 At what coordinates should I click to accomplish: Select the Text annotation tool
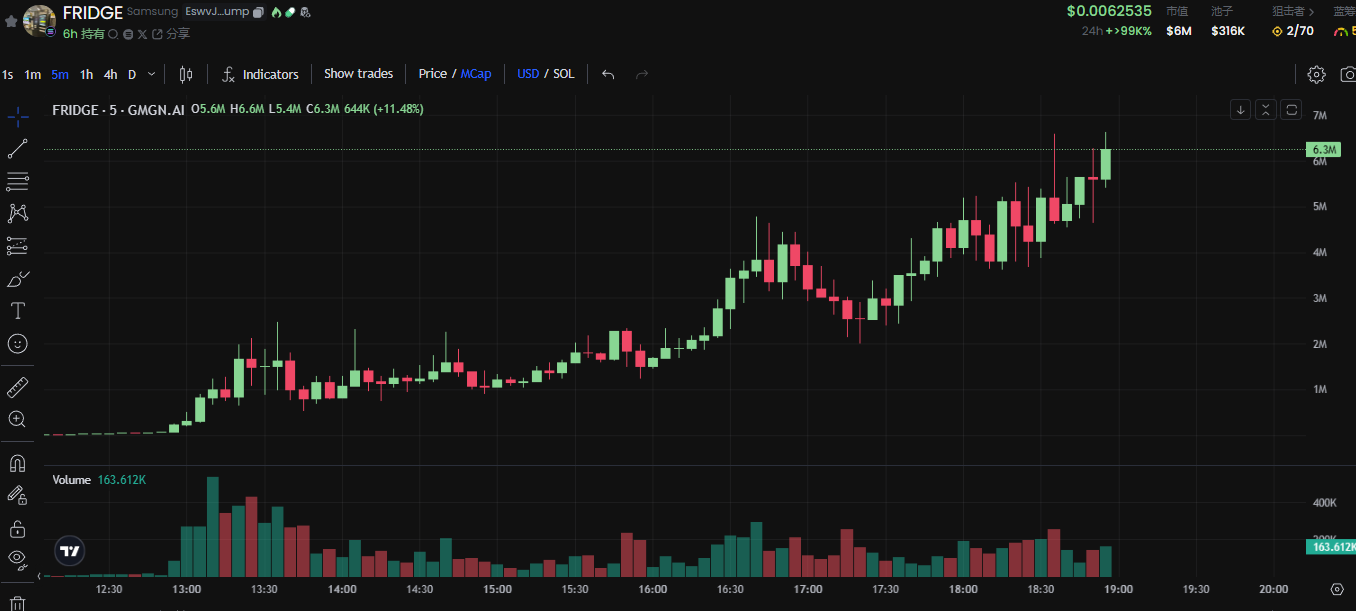point(17,310)
